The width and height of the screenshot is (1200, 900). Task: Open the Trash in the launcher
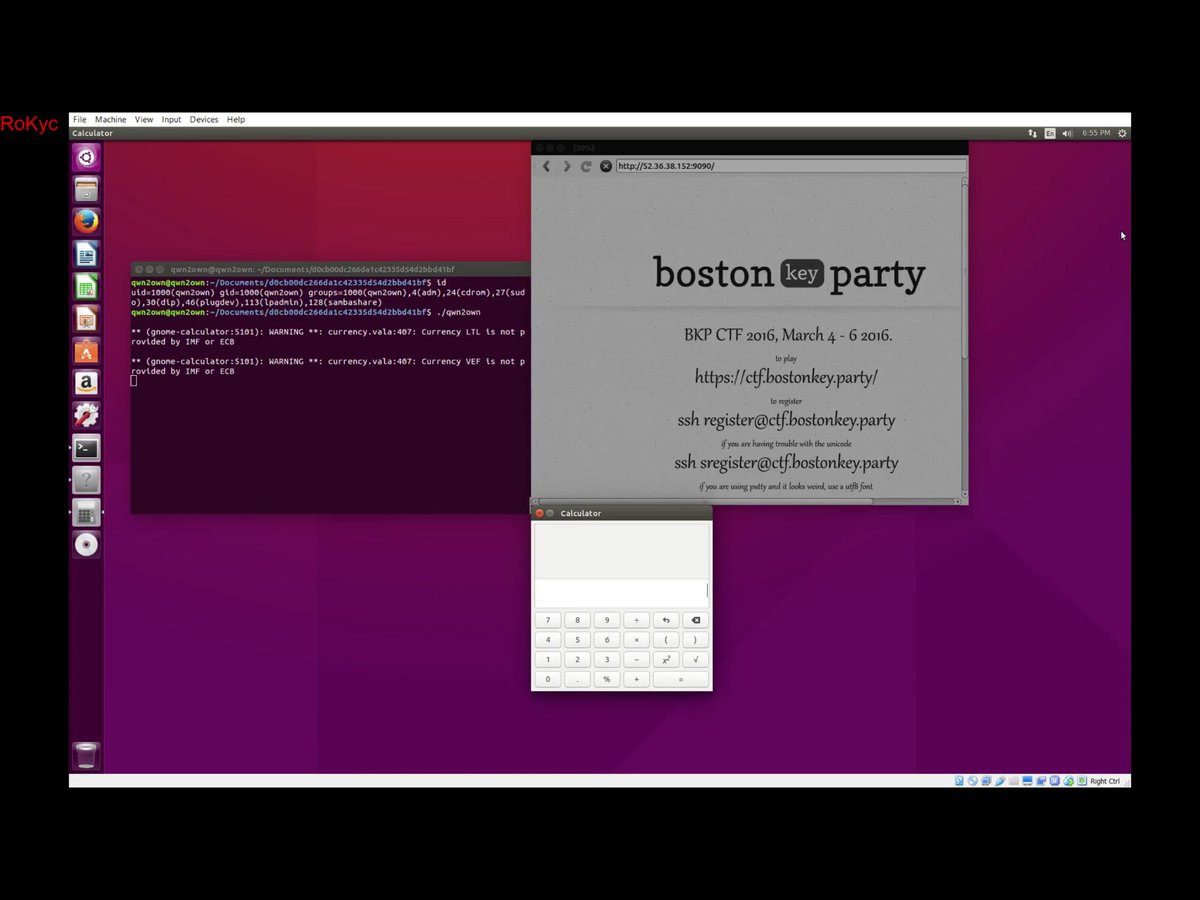point(86,756)
